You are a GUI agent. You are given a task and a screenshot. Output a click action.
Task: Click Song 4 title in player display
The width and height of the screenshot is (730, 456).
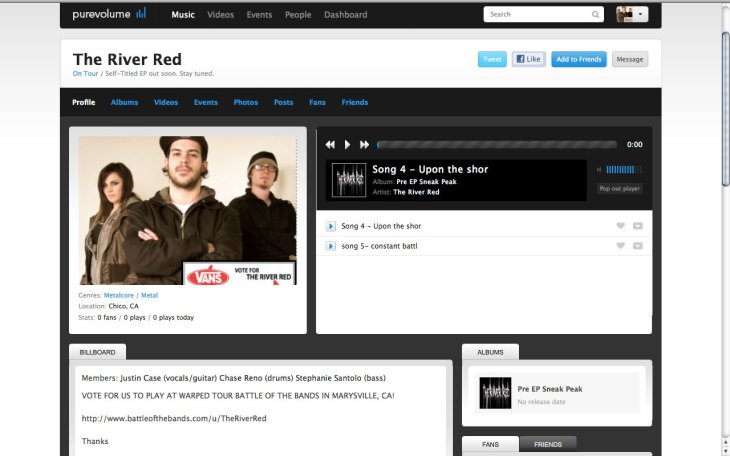(430, 170)
